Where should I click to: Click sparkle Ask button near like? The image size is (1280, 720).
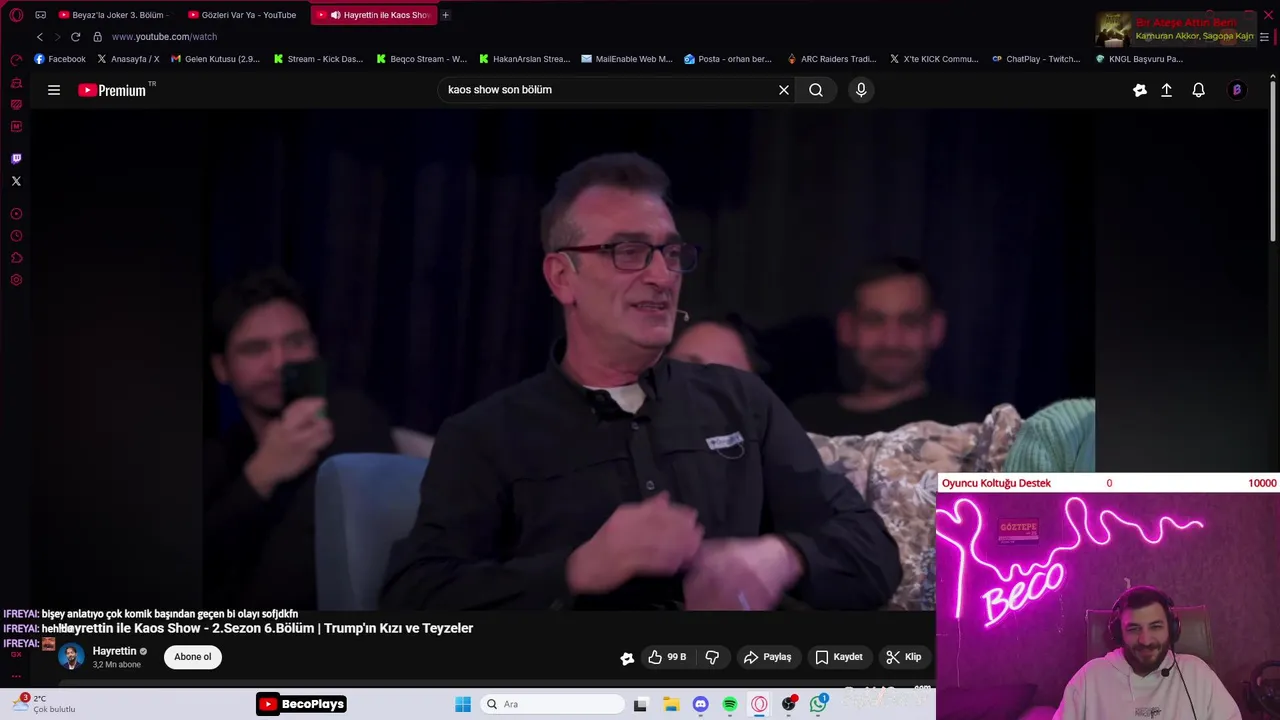coord(627,658)
